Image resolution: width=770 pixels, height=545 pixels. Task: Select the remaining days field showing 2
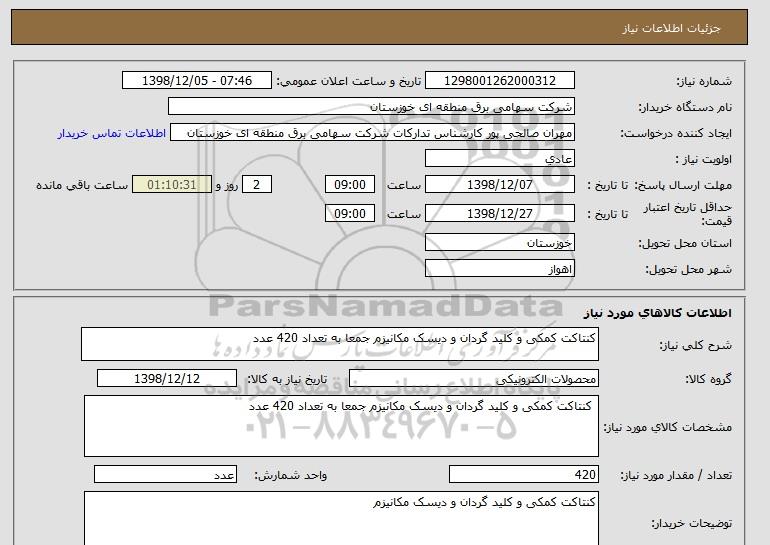258,185
